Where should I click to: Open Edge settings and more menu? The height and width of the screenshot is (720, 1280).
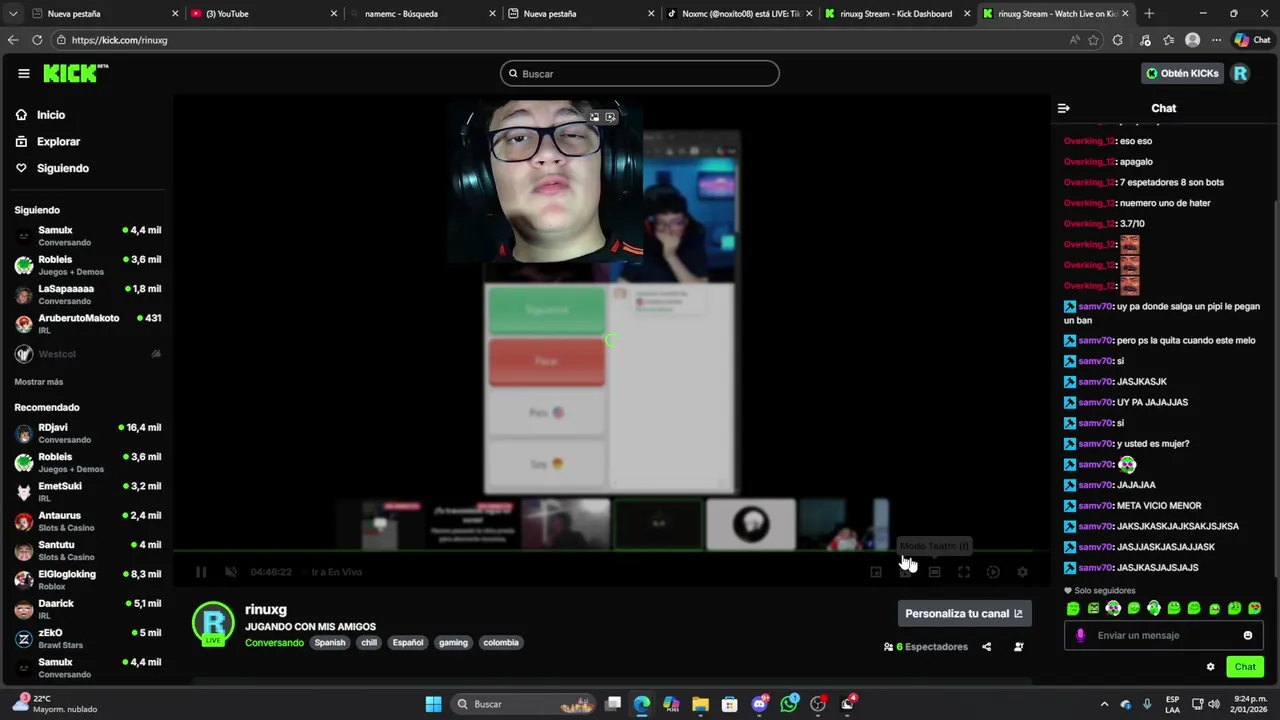[x=1216, y=40]
